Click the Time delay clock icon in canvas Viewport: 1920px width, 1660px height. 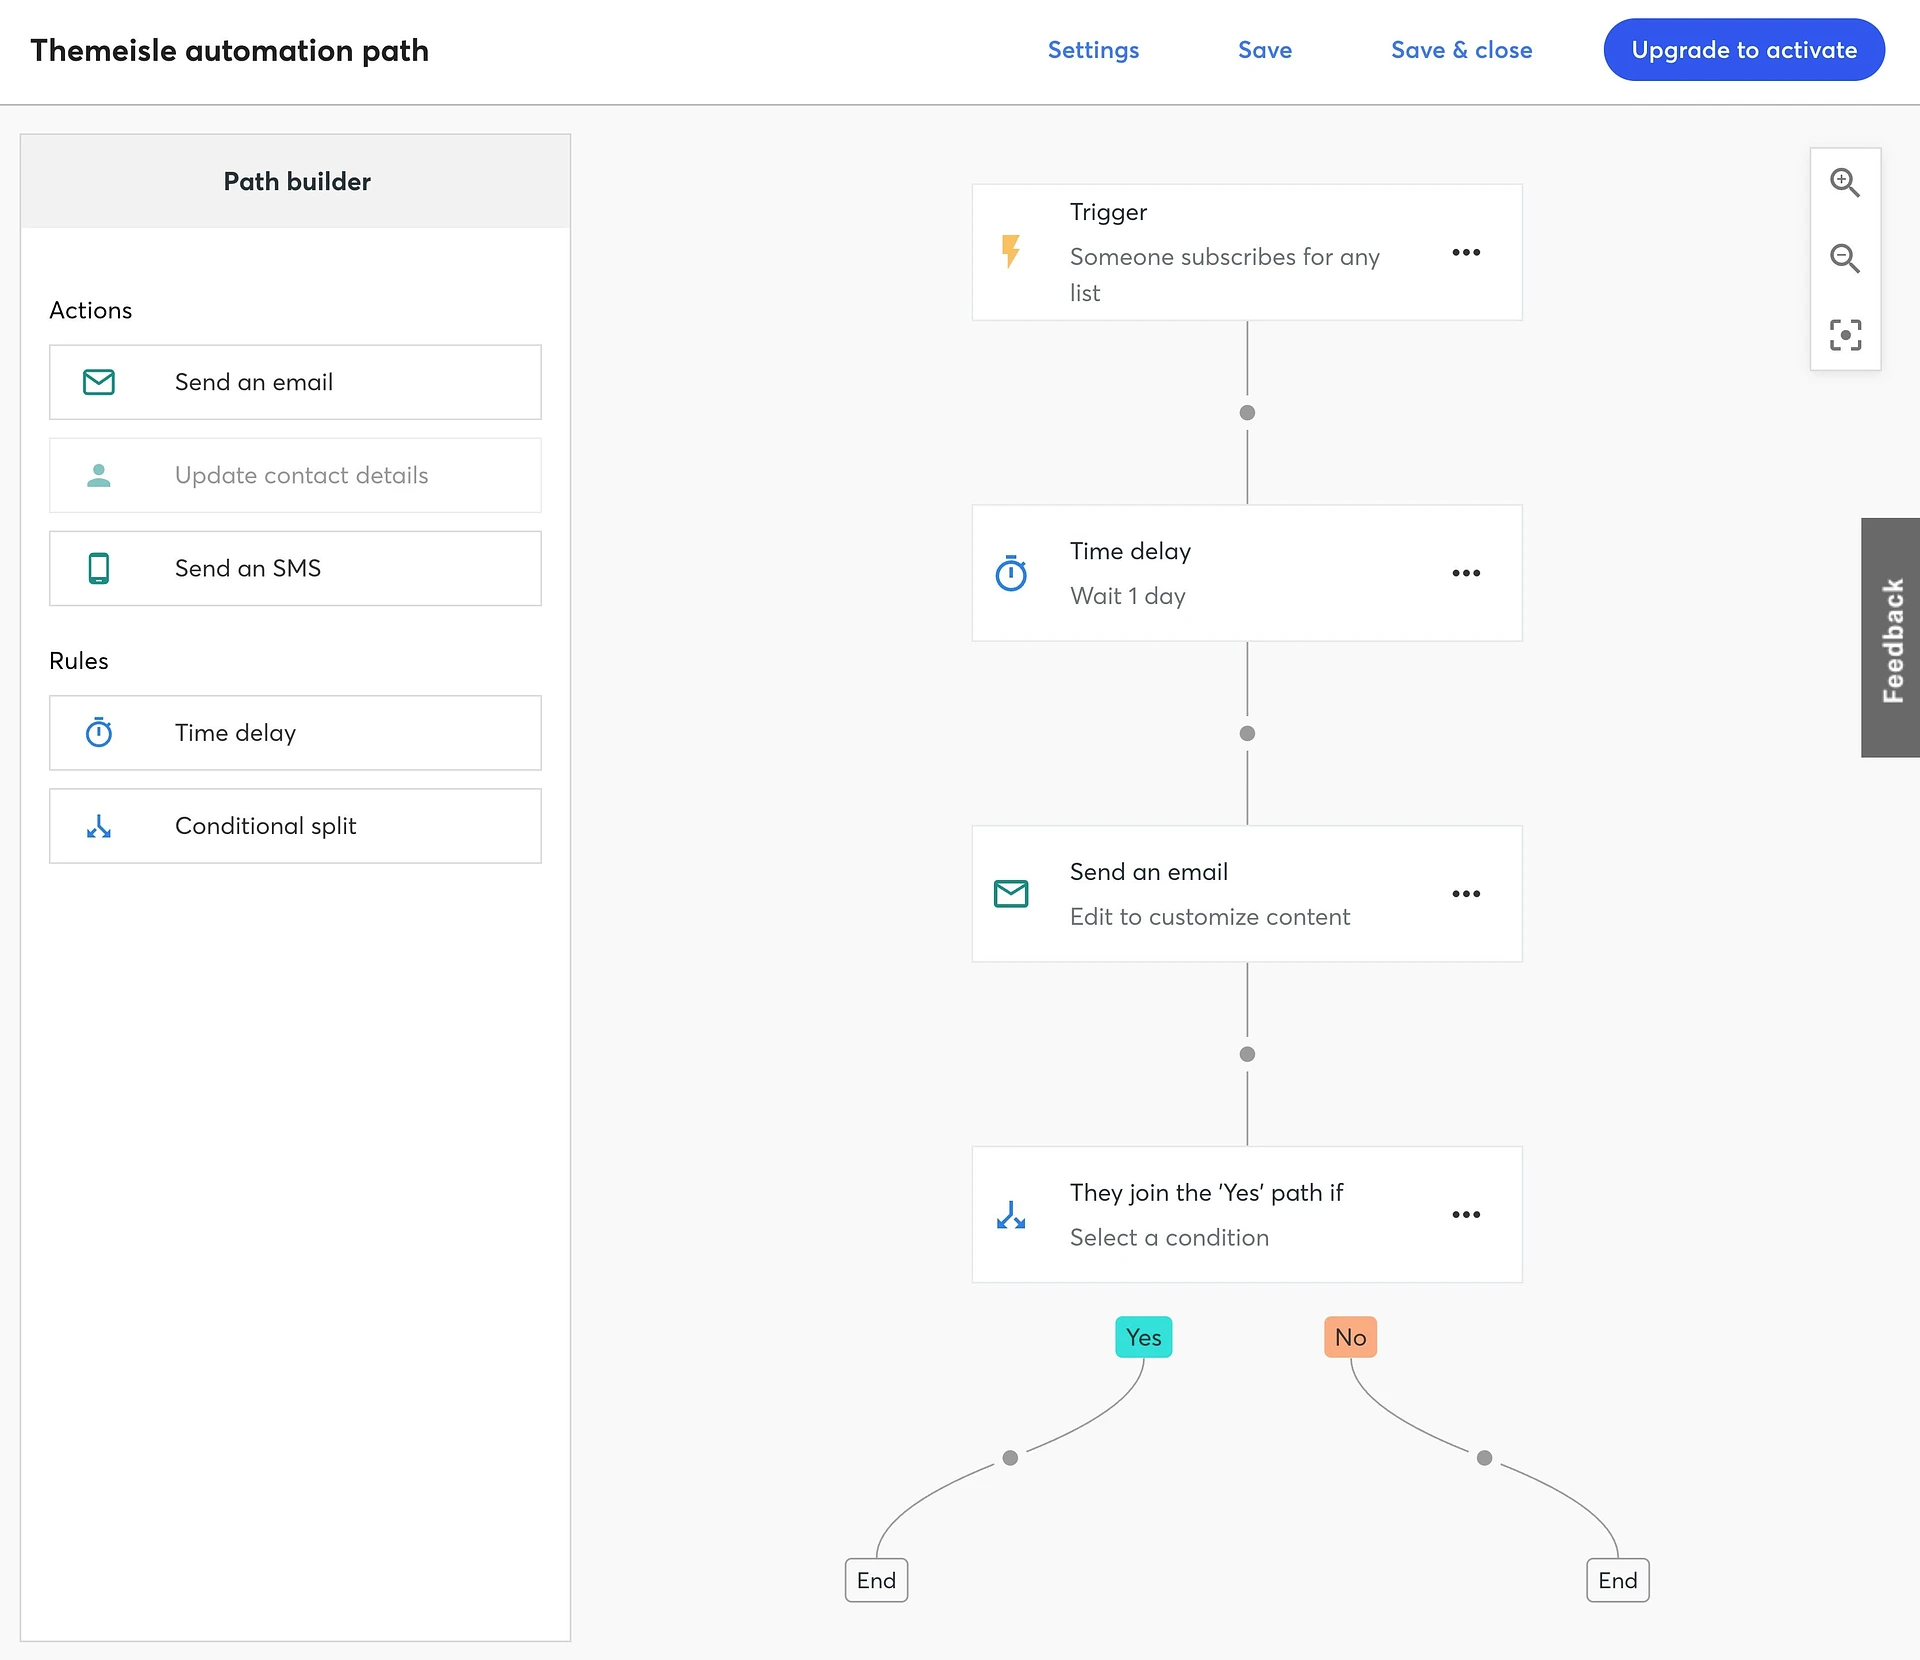coord(1014,573)
